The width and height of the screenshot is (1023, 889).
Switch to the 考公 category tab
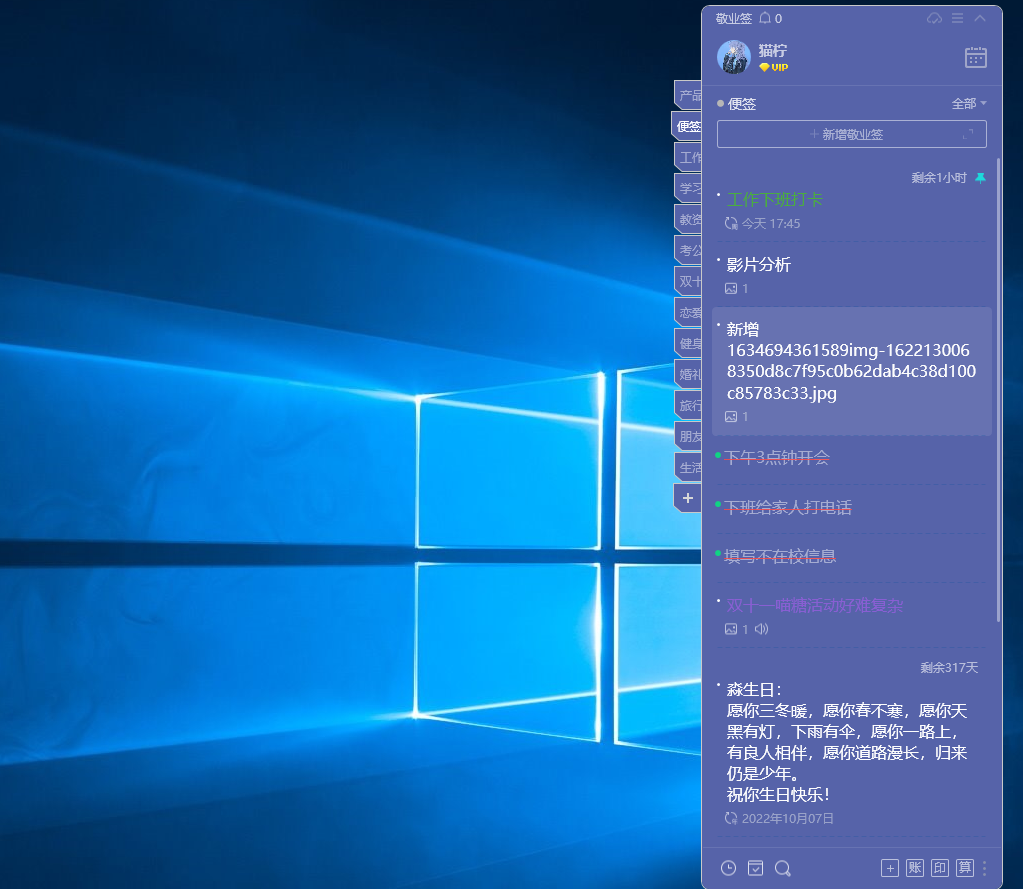tap(688, 250)
